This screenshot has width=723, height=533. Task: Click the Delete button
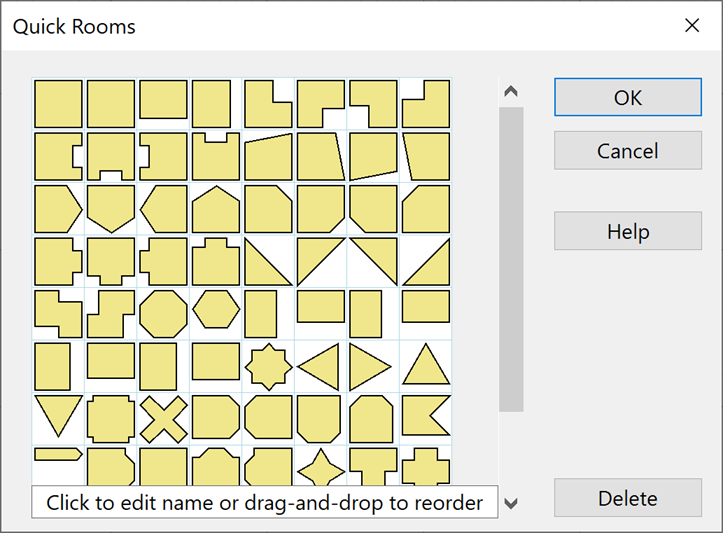coord(627,498)
